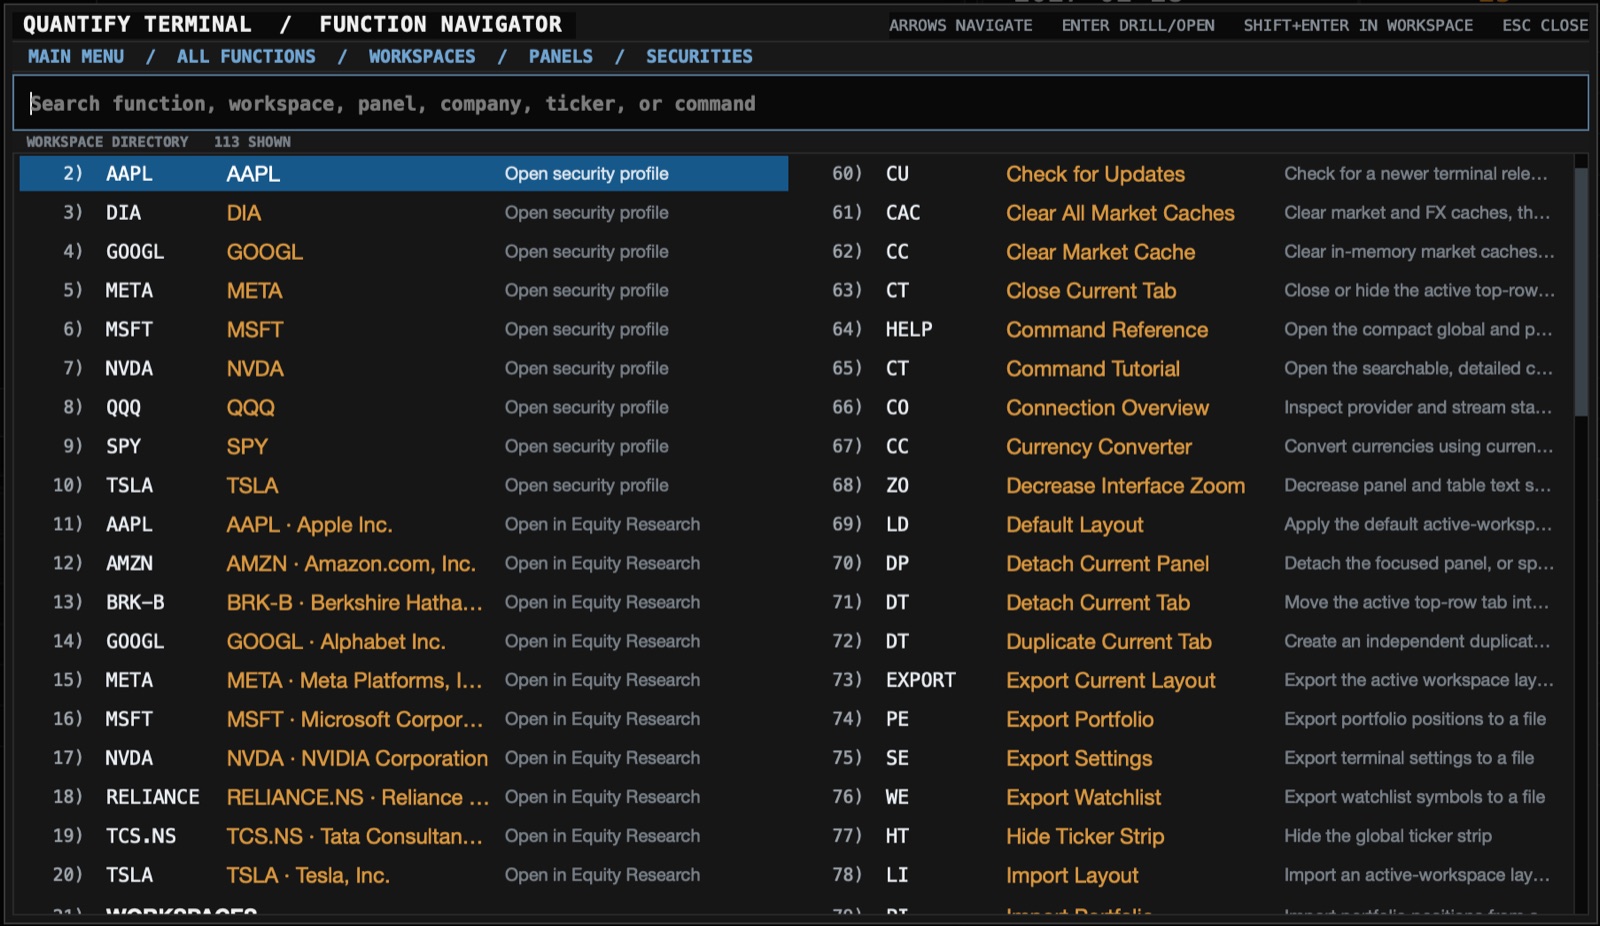The image size is (1600, 926).
Task: Open MSFT · Microsoft Corporation row
Action: [404, 719]
